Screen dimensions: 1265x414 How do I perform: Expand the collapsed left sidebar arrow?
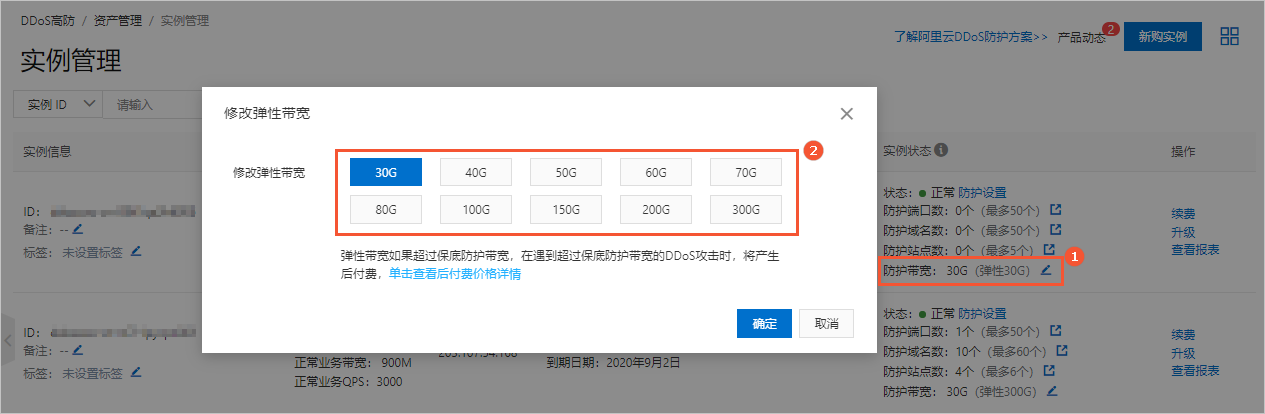pyautogui.click(x=8, y=340)
